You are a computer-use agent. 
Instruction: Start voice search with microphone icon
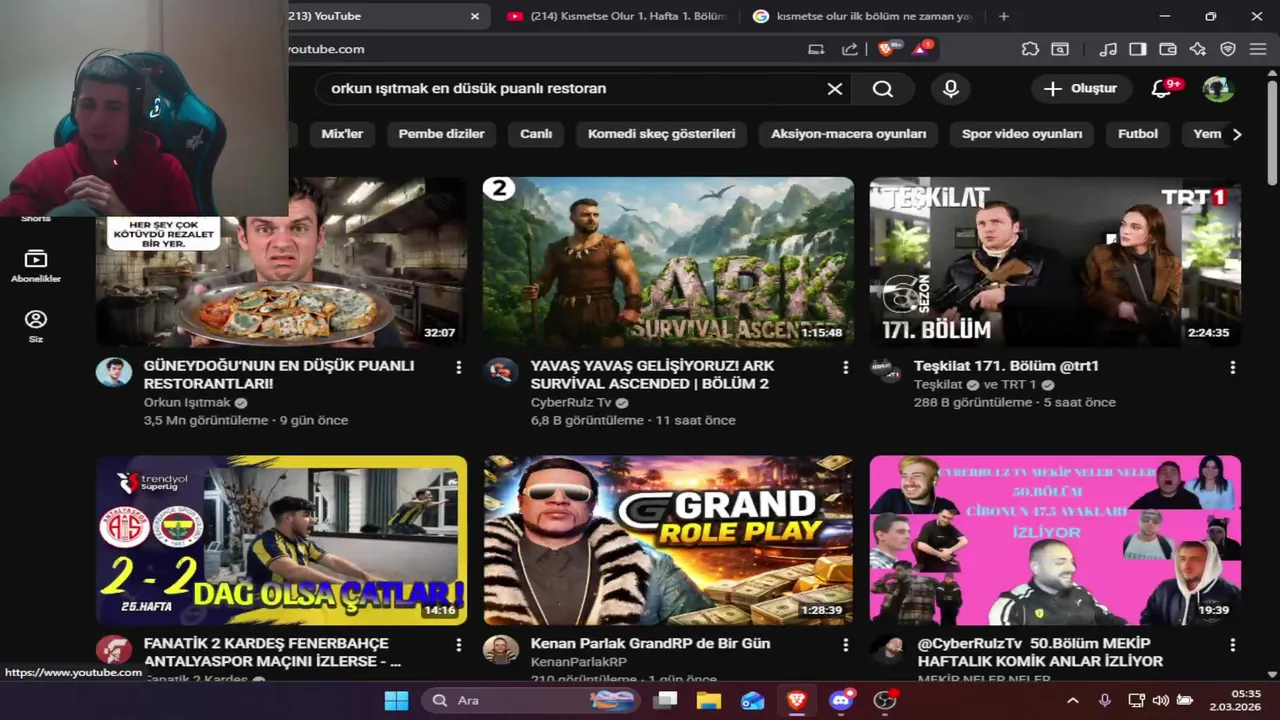pyautogui.click(x=951, y=89)
